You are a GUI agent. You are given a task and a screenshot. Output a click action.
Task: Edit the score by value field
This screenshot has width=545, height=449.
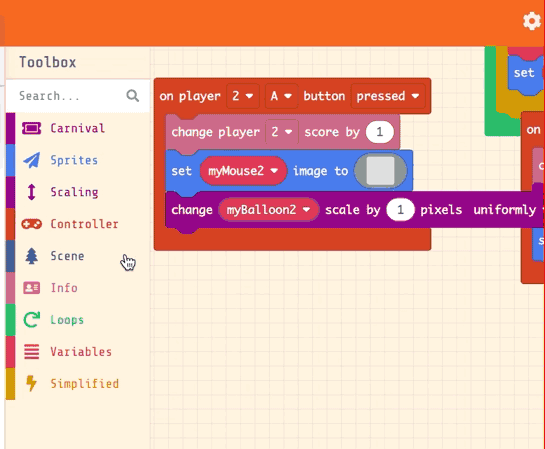pos(380,132)
